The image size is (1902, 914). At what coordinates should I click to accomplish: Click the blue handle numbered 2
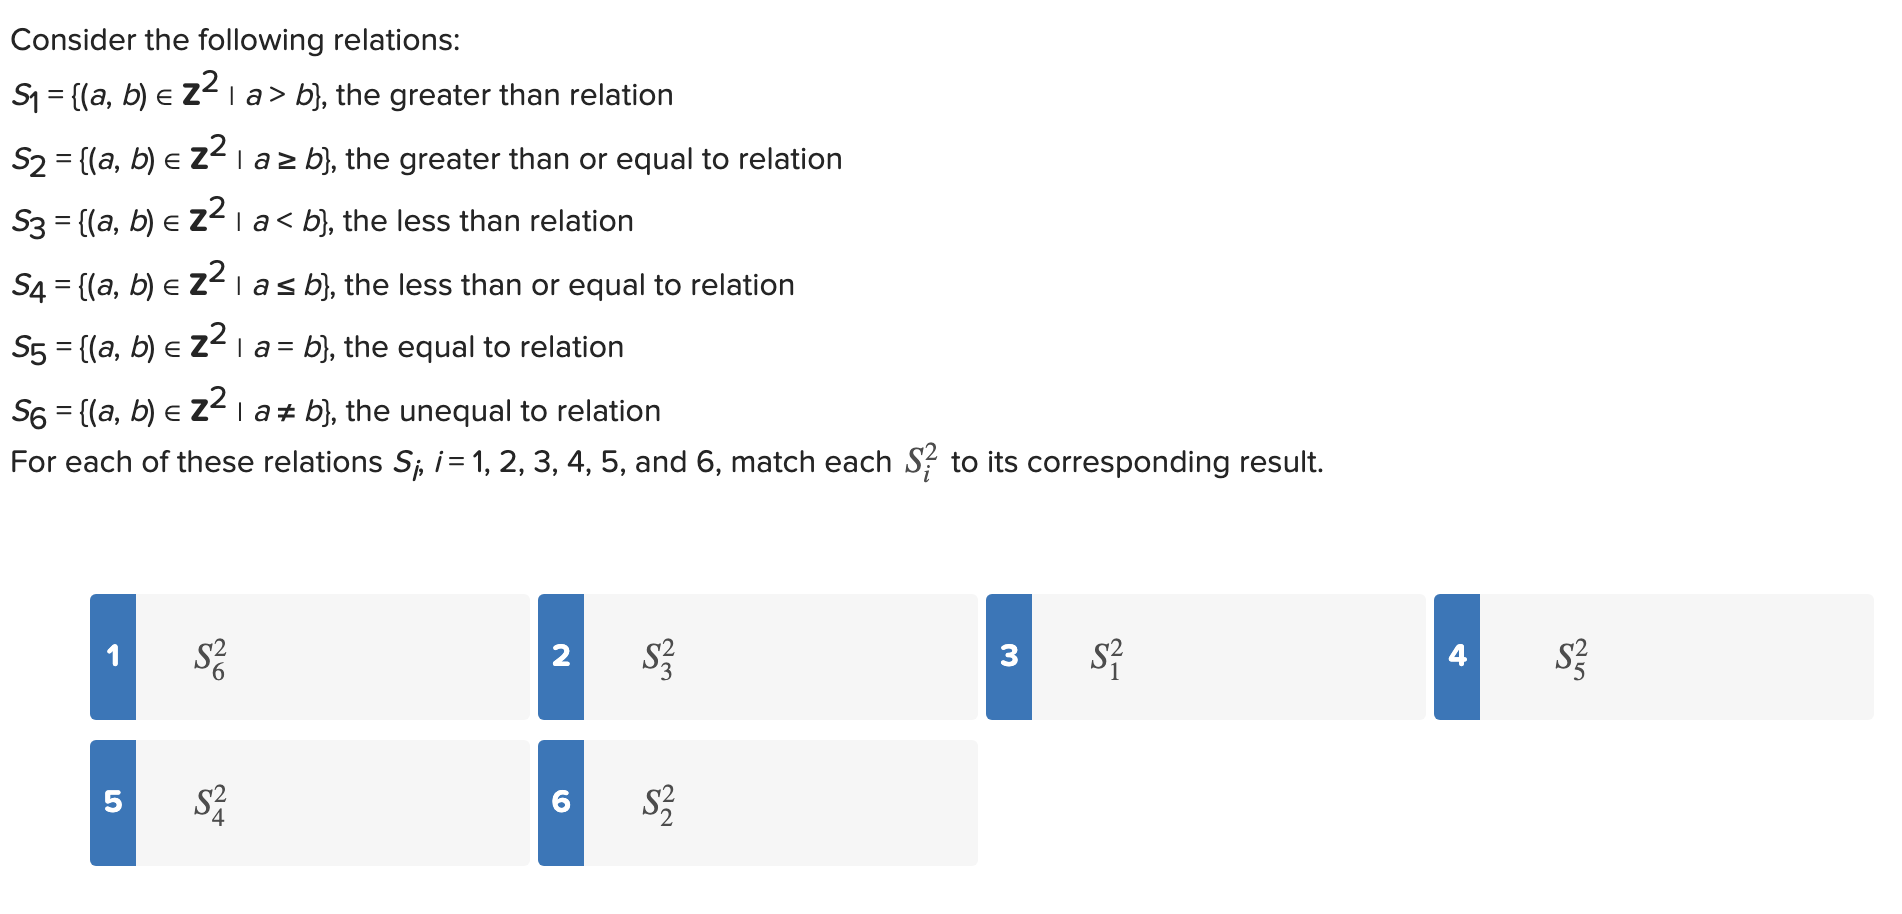click(x=561, y=657)
